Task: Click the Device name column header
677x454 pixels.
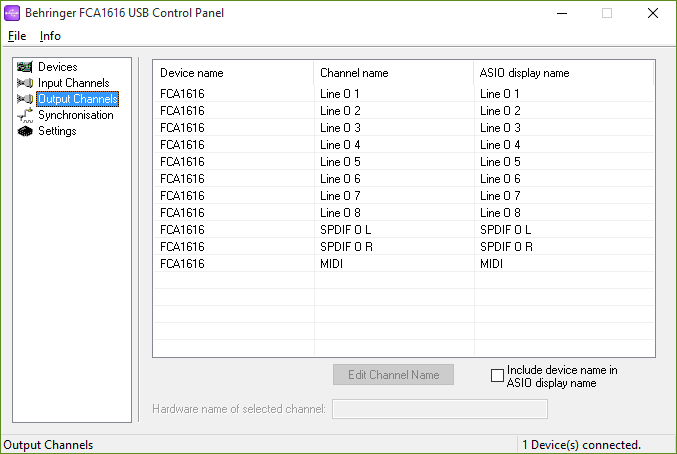Action: tap(191, 73)
